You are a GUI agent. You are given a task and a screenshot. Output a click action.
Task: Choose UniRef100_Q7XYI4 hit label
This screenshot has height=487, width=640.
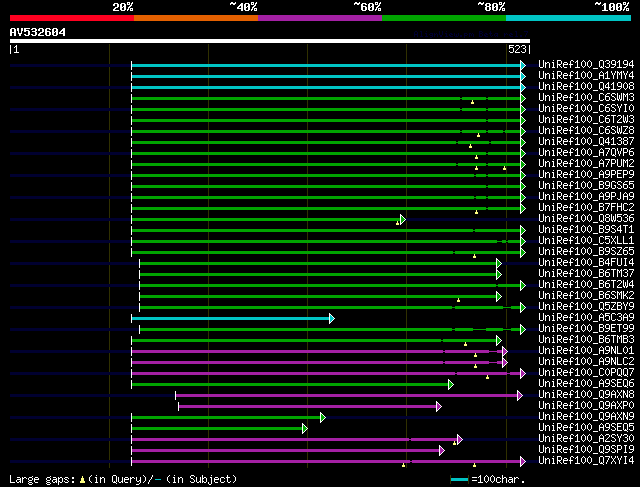click(x=586, y=461)
